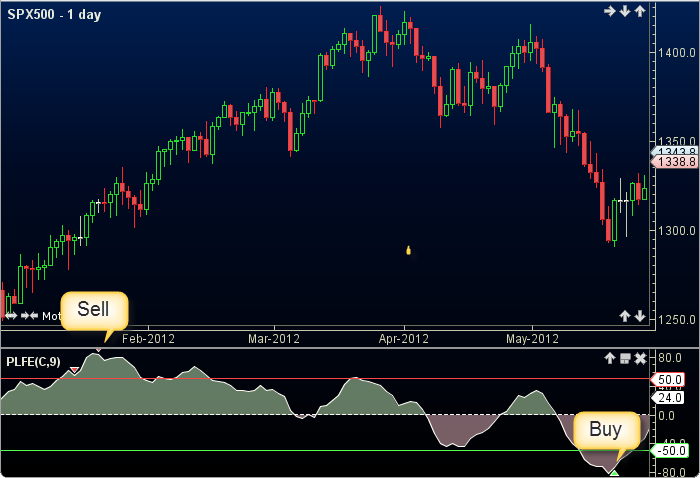Click the Mar-2012 date axis label
This screenshot has height=478, width=700.
click(274, 339)
